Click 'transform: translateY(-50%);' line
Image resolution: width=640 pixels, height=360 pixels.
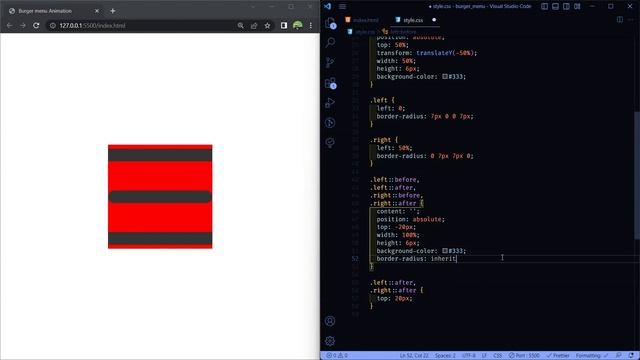click(x=427, y=53)
